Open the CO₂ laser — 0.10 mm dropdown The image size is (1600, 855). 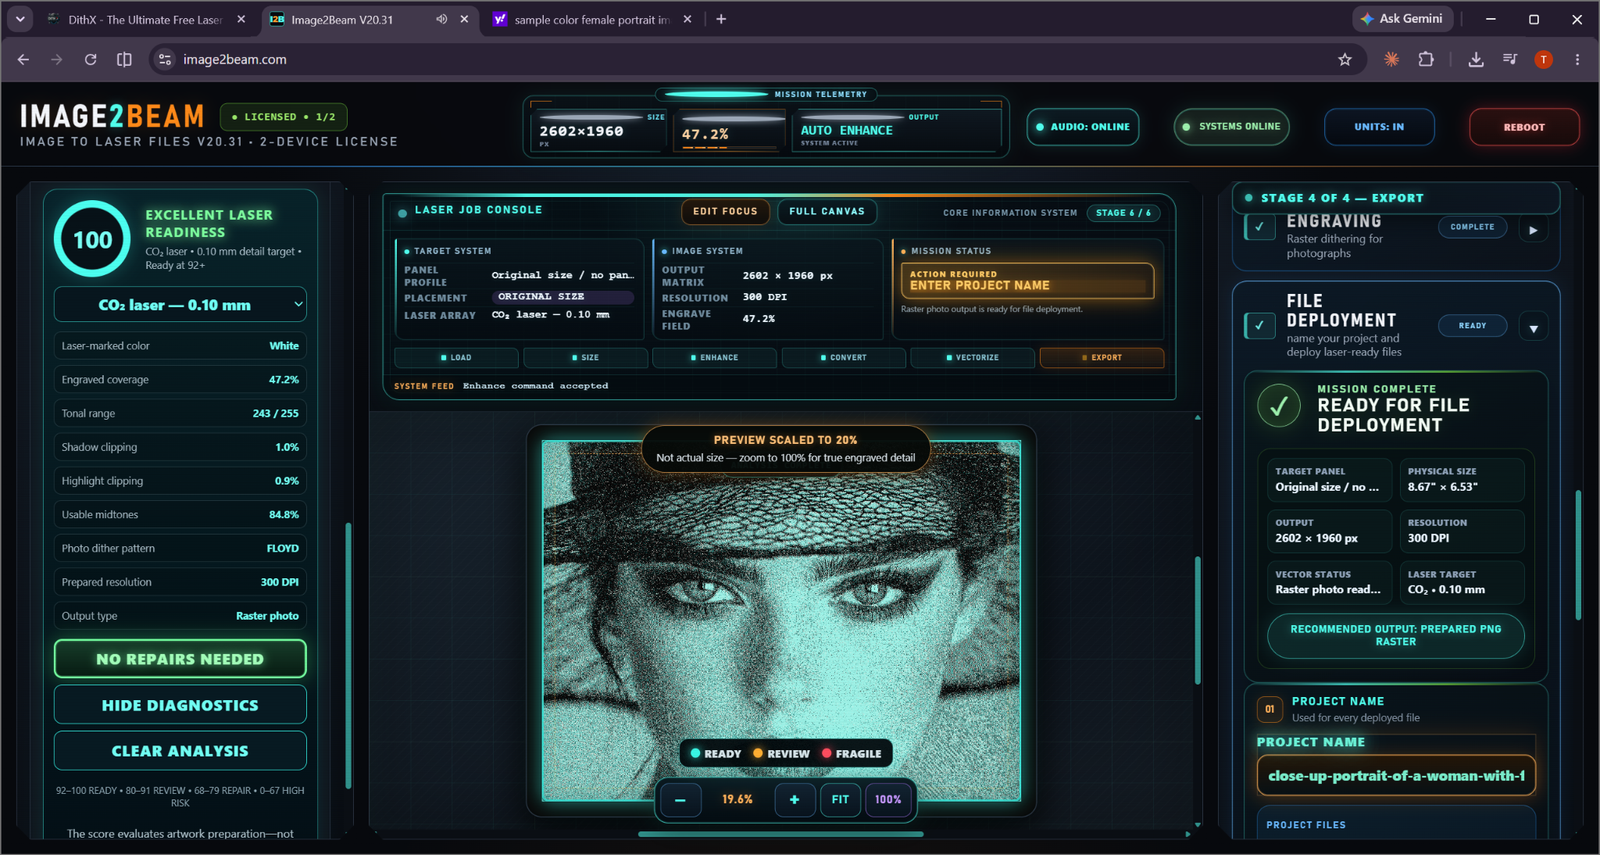tap(180, 305)
